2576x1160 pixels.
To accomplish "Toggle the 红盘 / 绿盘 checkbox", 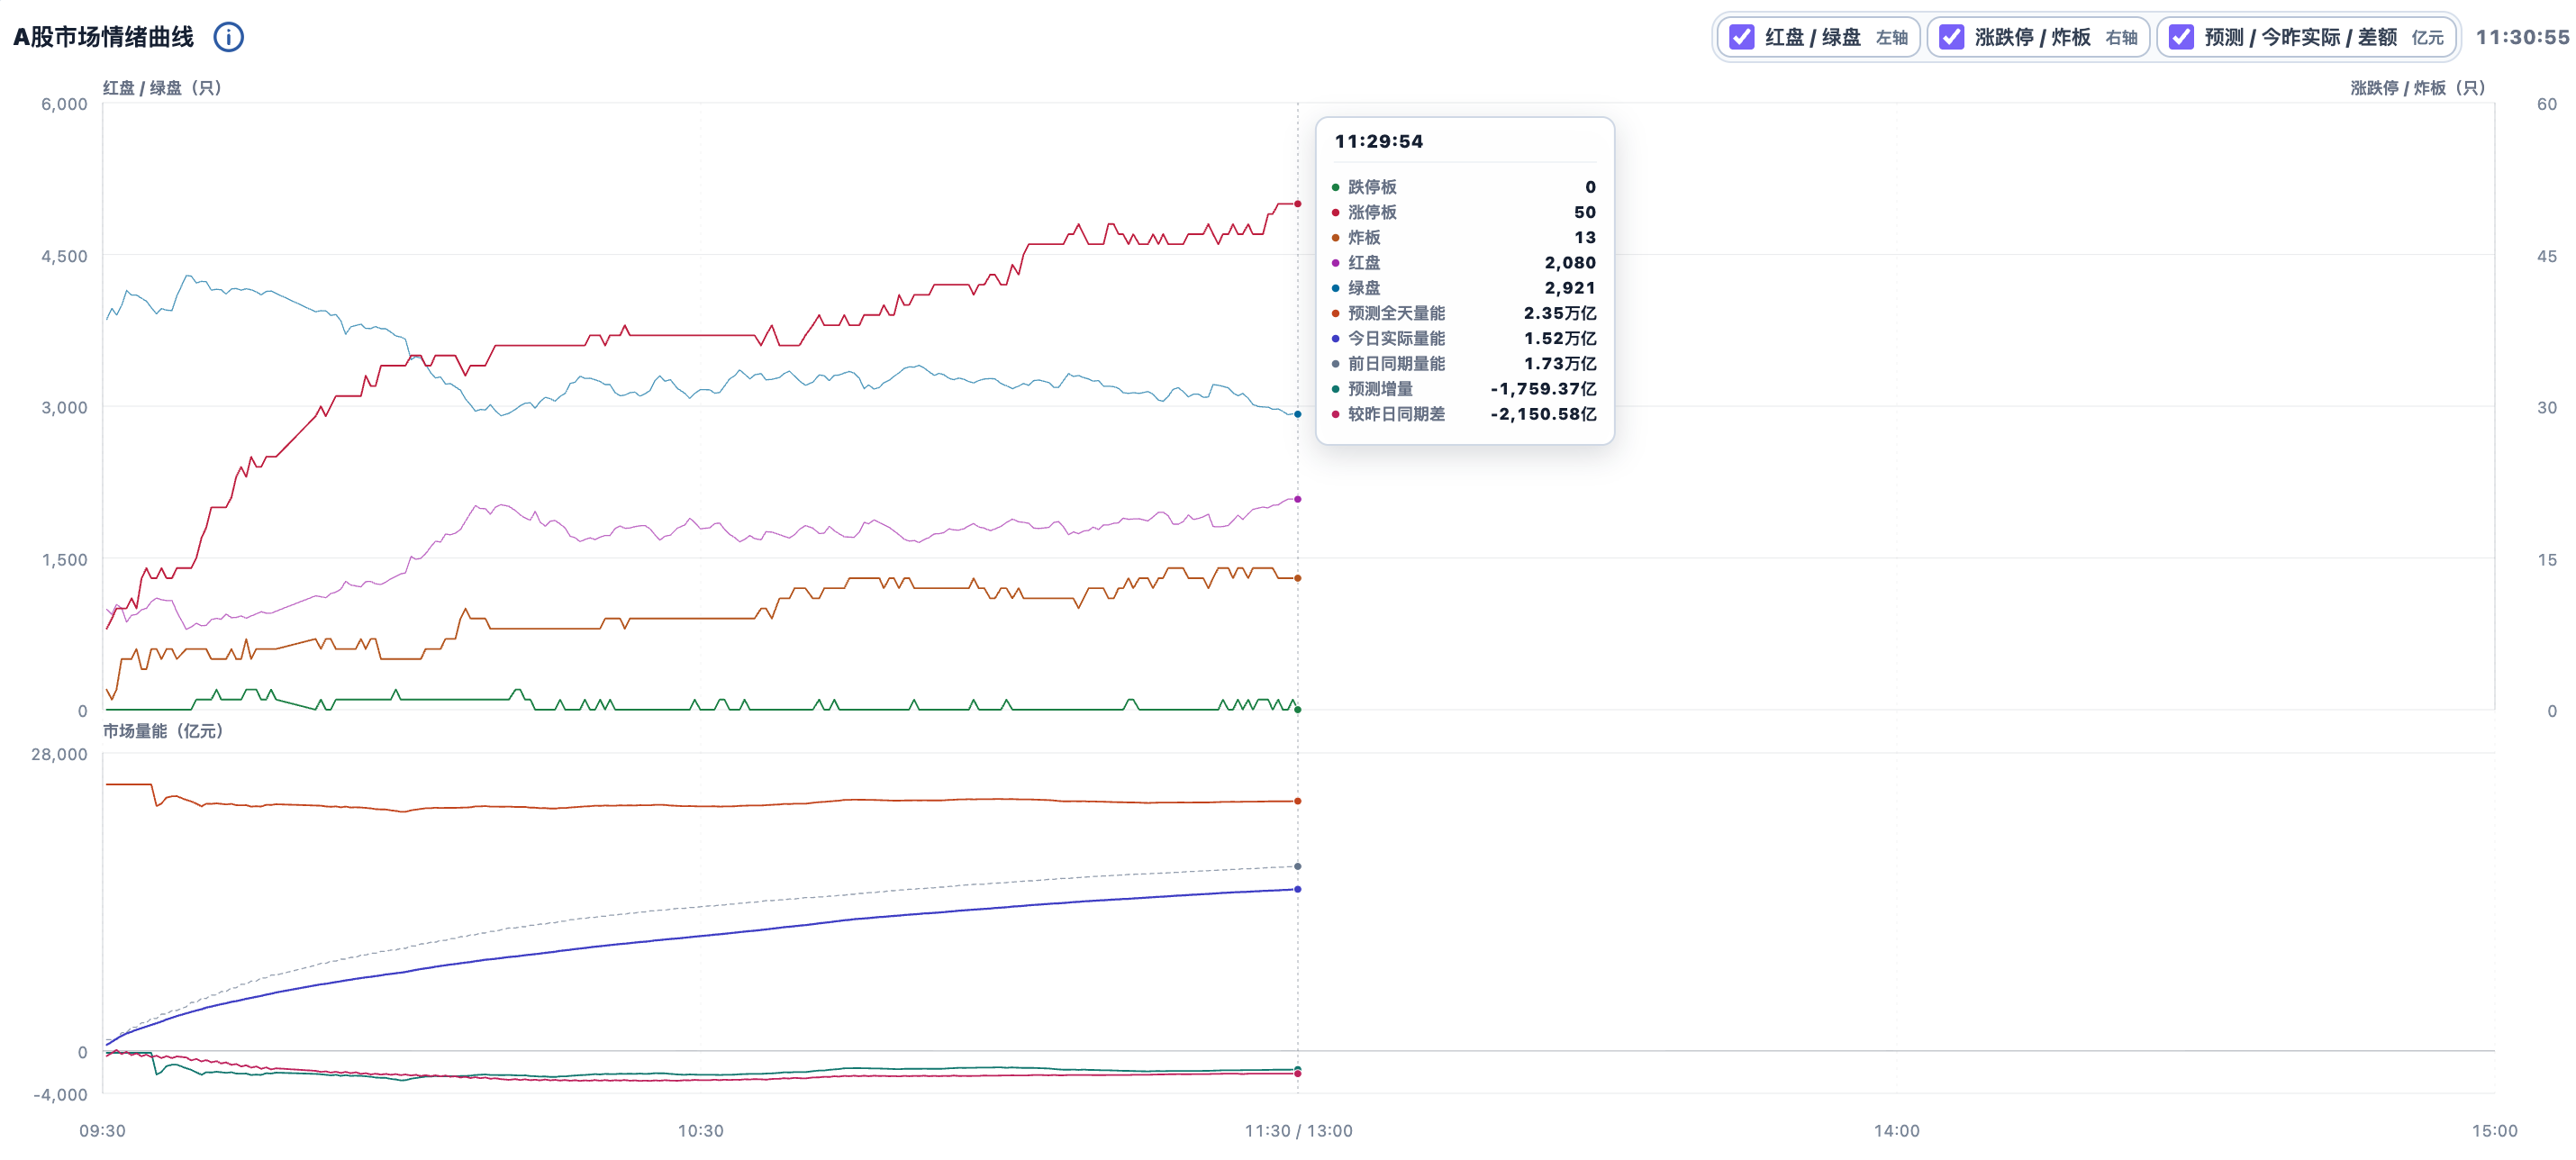I will (1742, 37).
